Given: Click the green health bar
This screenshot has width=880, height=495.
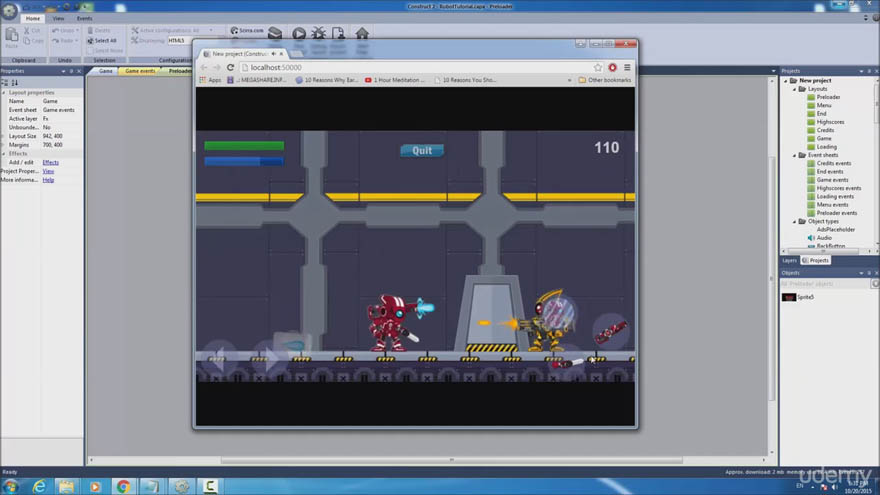Looking at the screenshot, I should click(244, 146).
